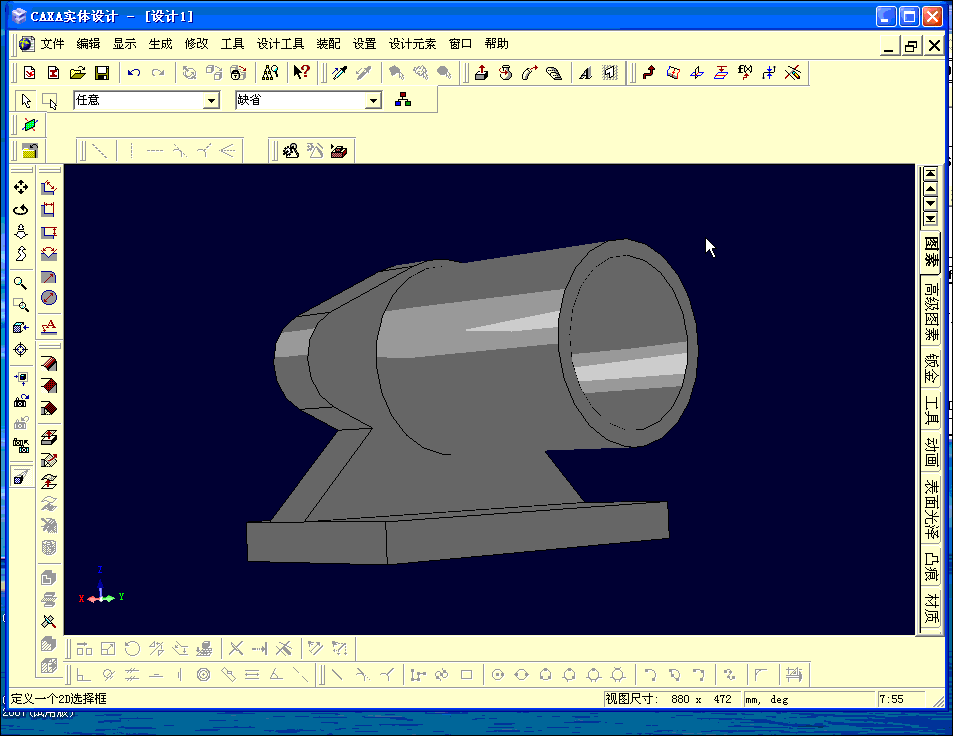Viewport: 953px width, 736px height.
Task: Click the blend edges icon
Action: tap(49, 363)
